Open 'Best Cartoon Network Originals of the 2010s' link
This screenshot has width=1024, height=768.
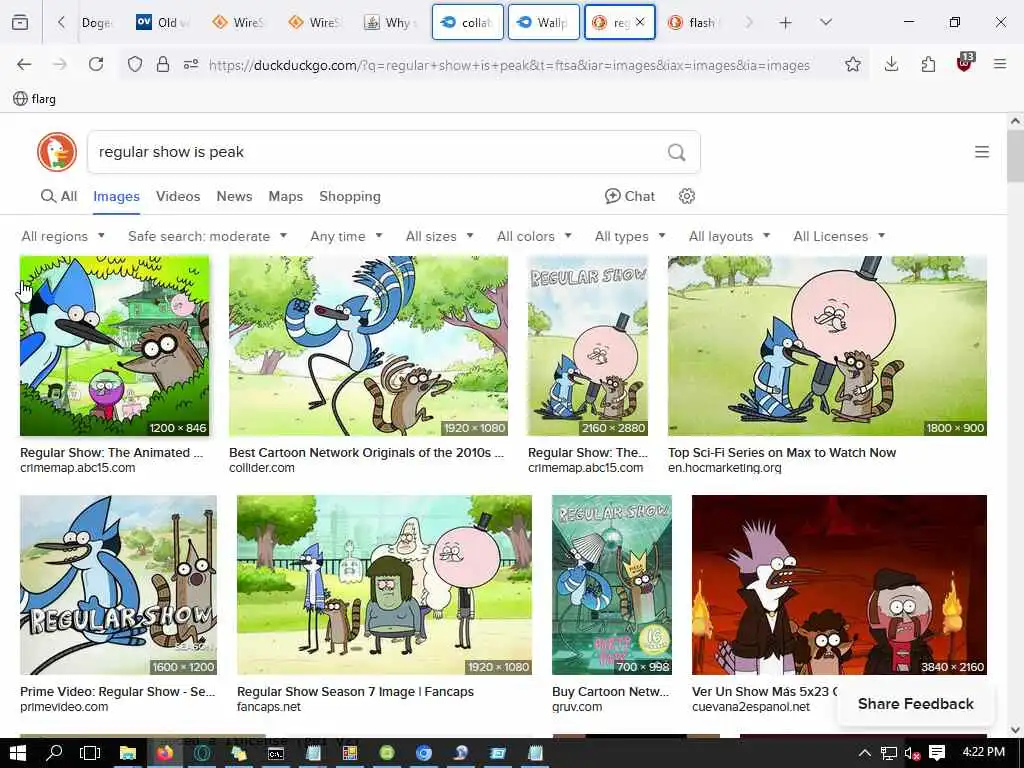pos(366,453)
